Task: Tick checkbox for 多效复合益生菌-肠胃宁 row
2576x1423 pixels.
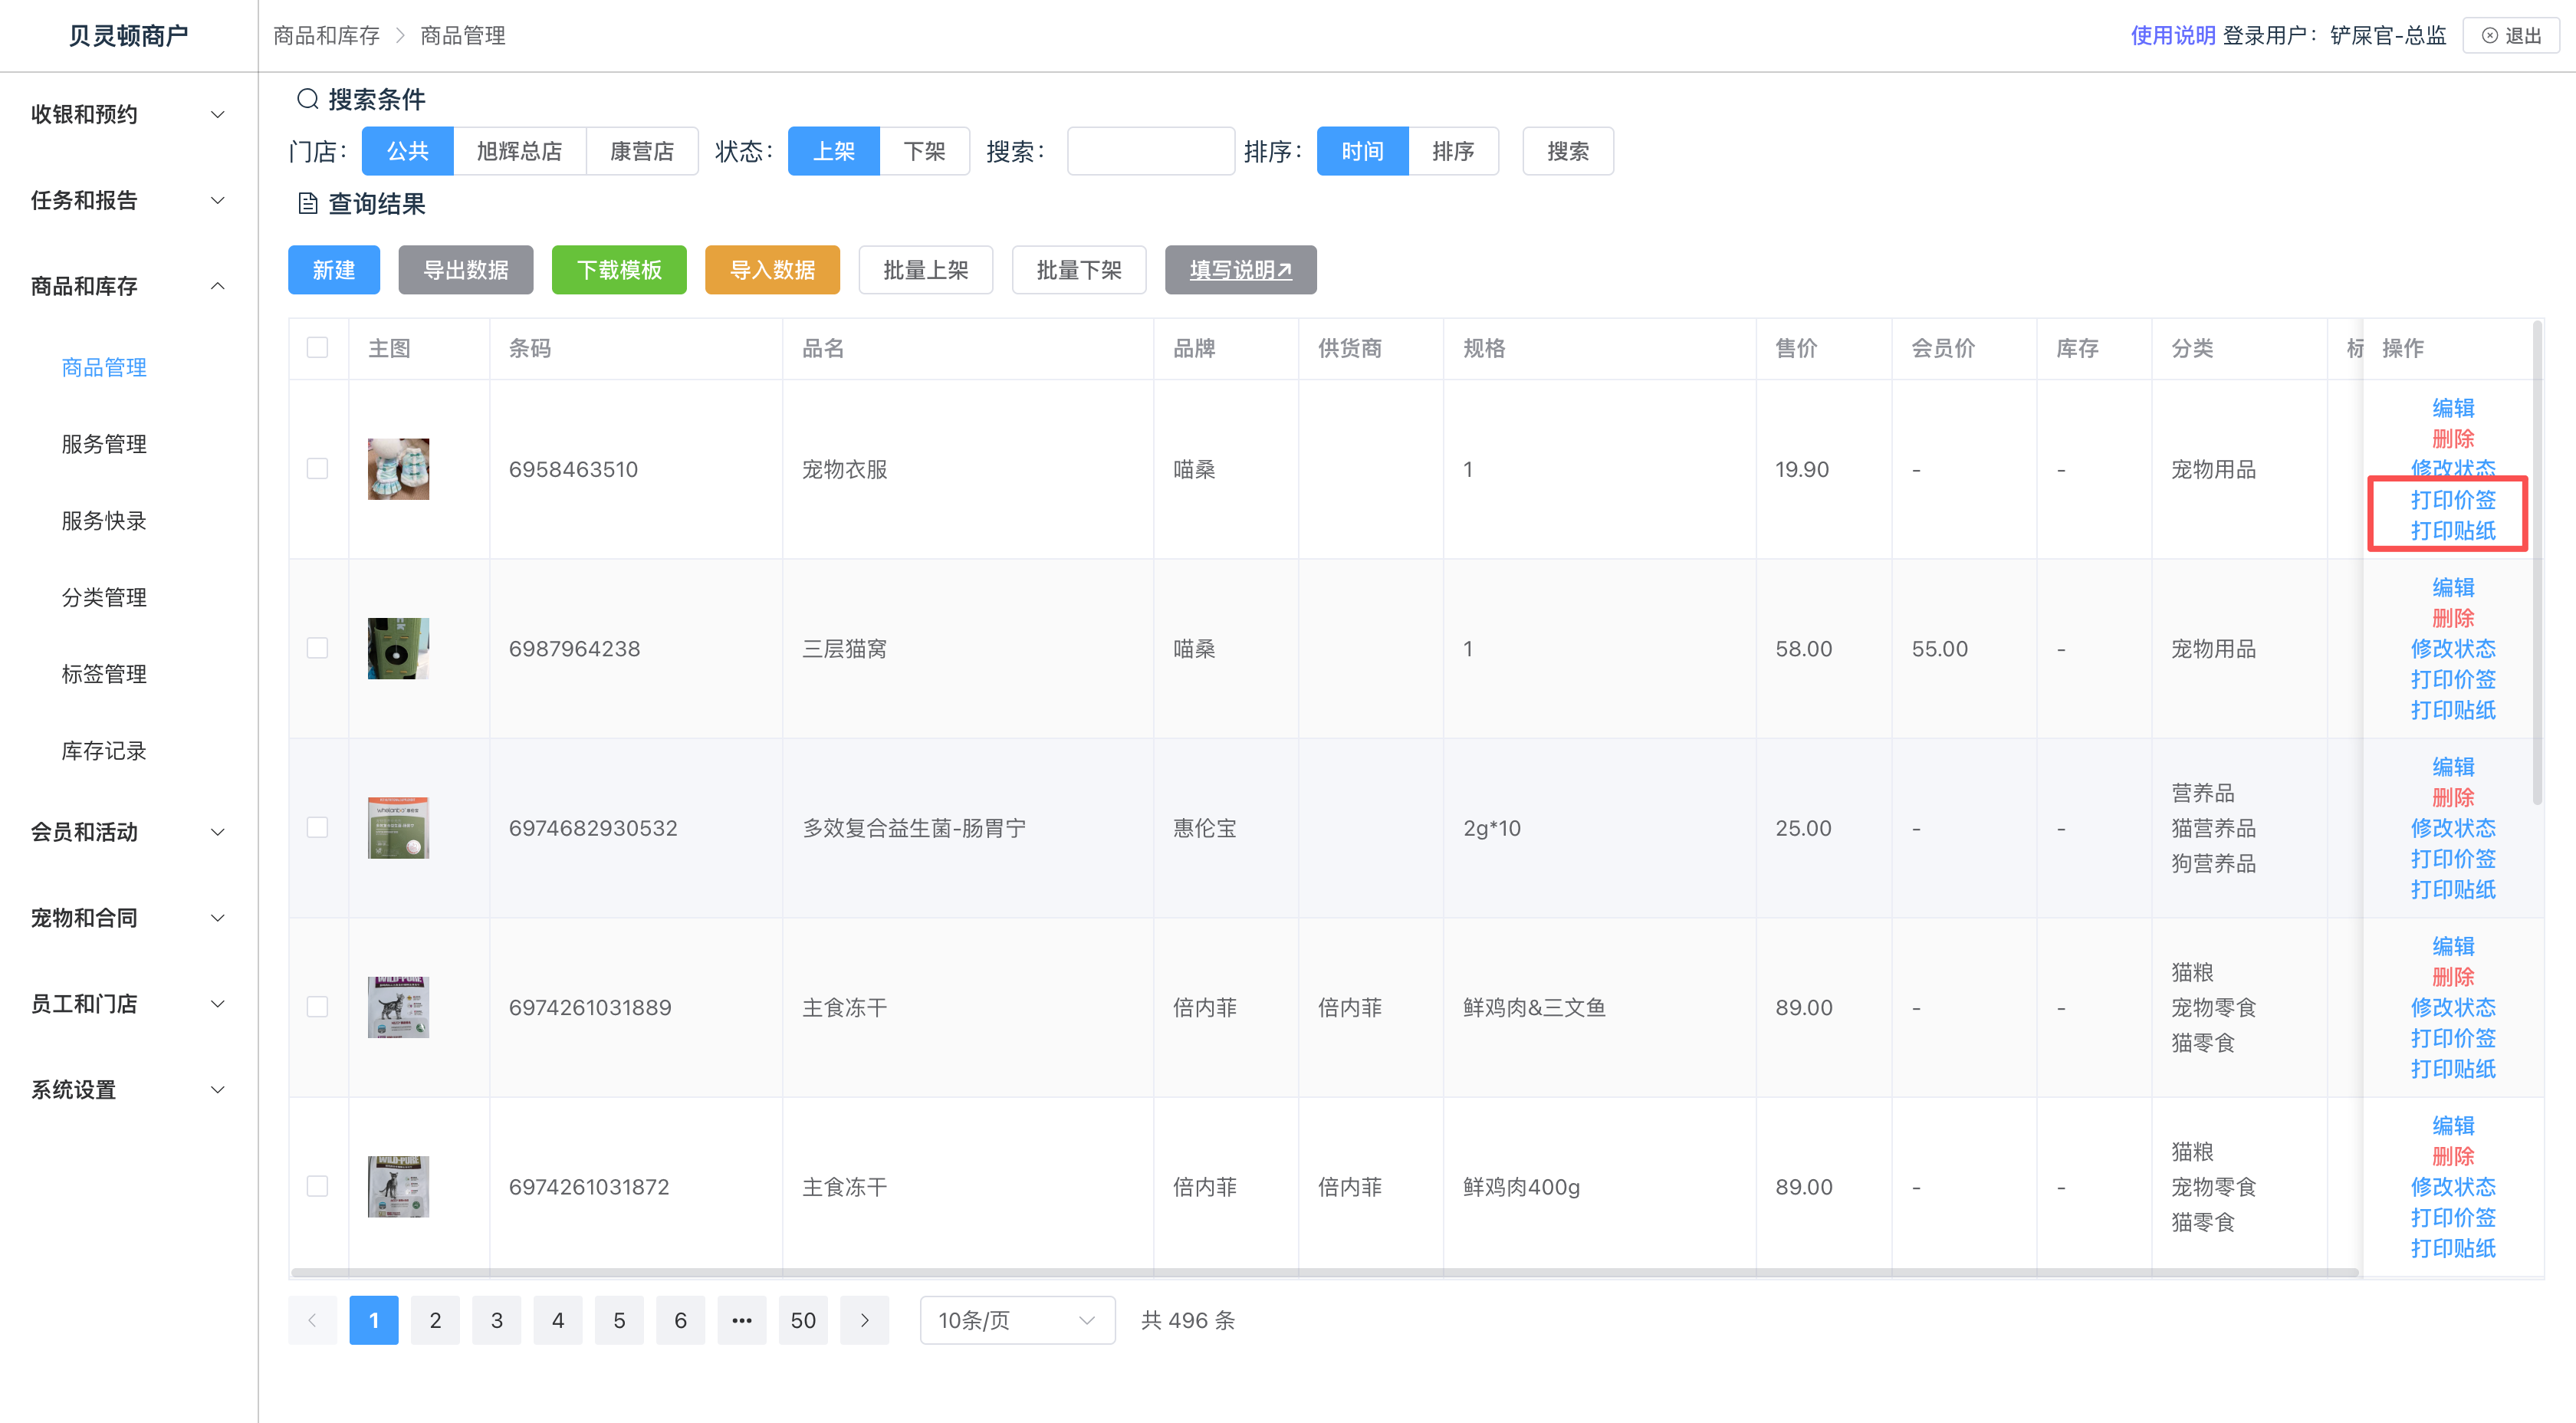Action: click(x=317, y=827)
